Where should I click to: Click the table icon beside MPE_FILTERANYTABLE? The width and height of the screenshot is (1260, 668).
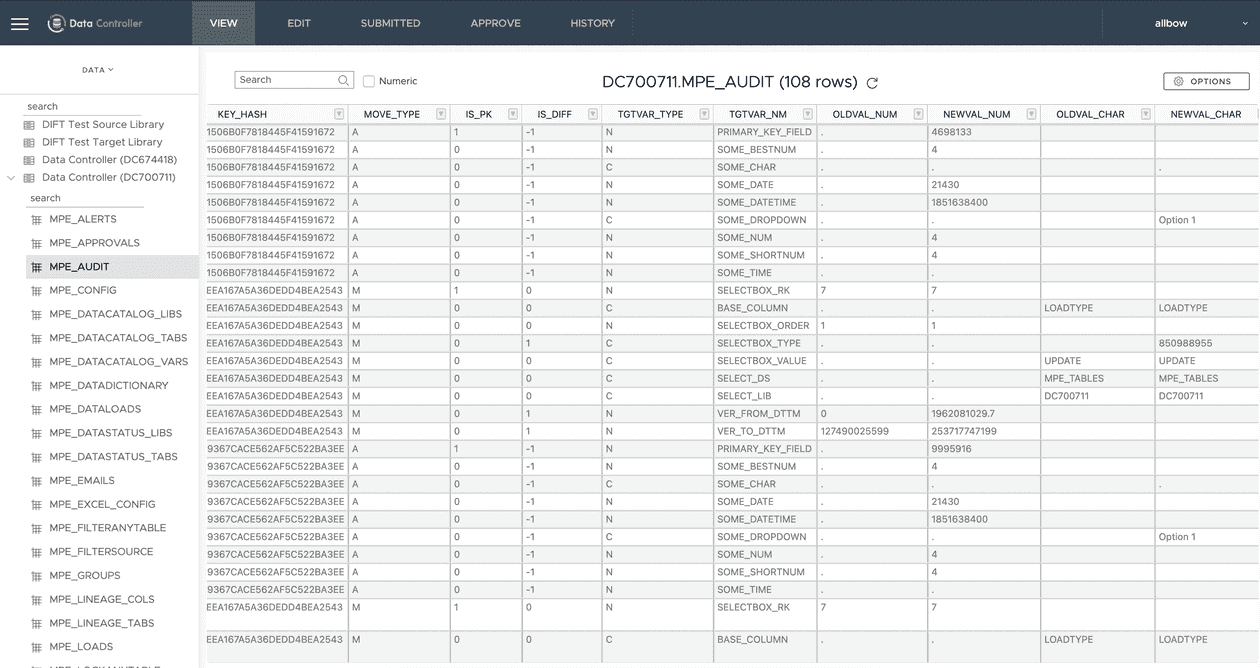pyautogui.click(x=37, y=528)
